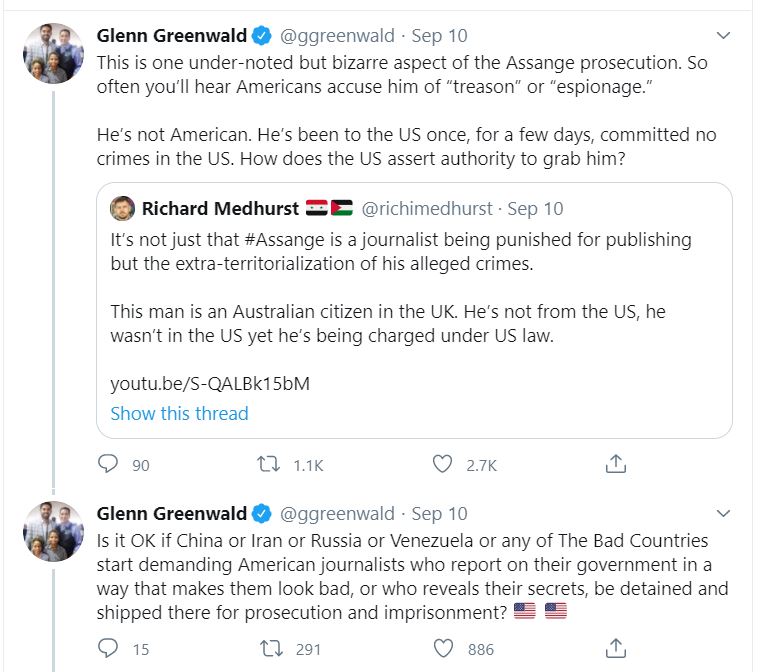Click Greenwald's avatar on the second tweet
The width and height of the screenshot is (771, 672).
(53, 531)
